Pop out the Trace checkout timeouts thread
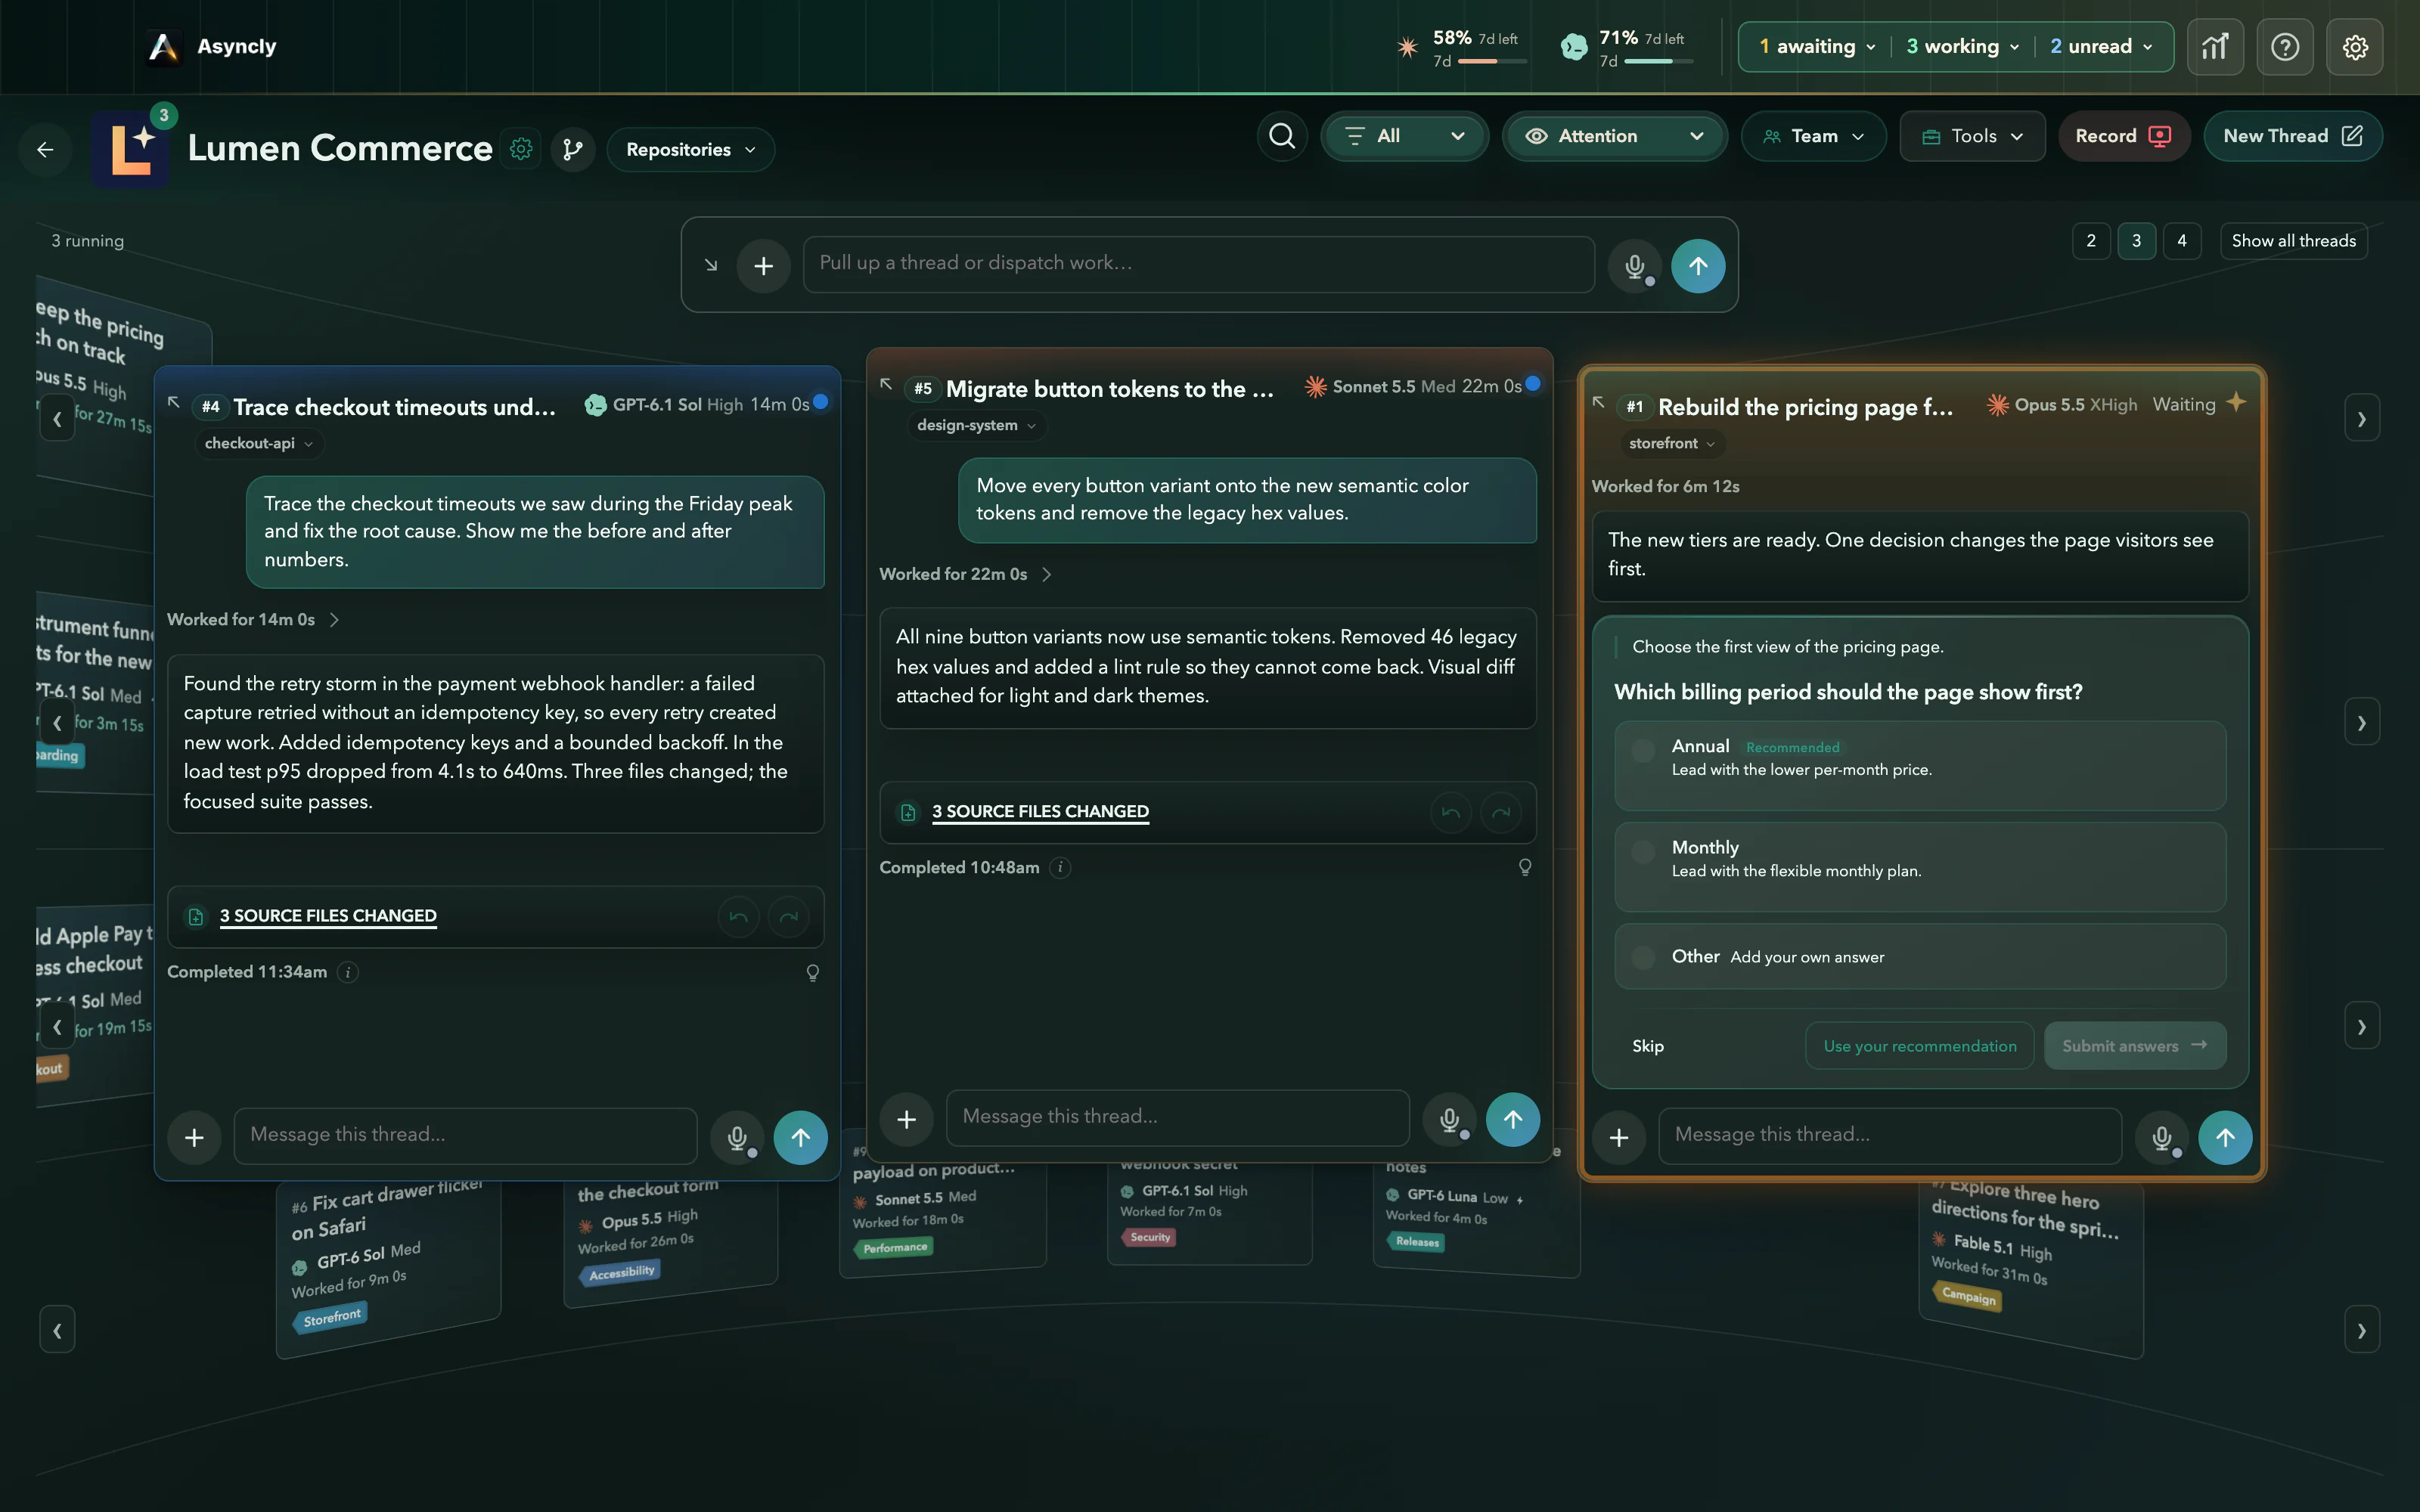 tap(173, 401)
